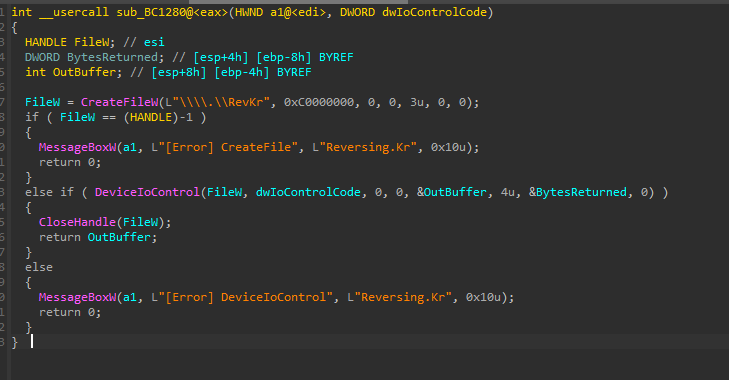Click the 3u argument in CreateFileW

coord(417,102)
